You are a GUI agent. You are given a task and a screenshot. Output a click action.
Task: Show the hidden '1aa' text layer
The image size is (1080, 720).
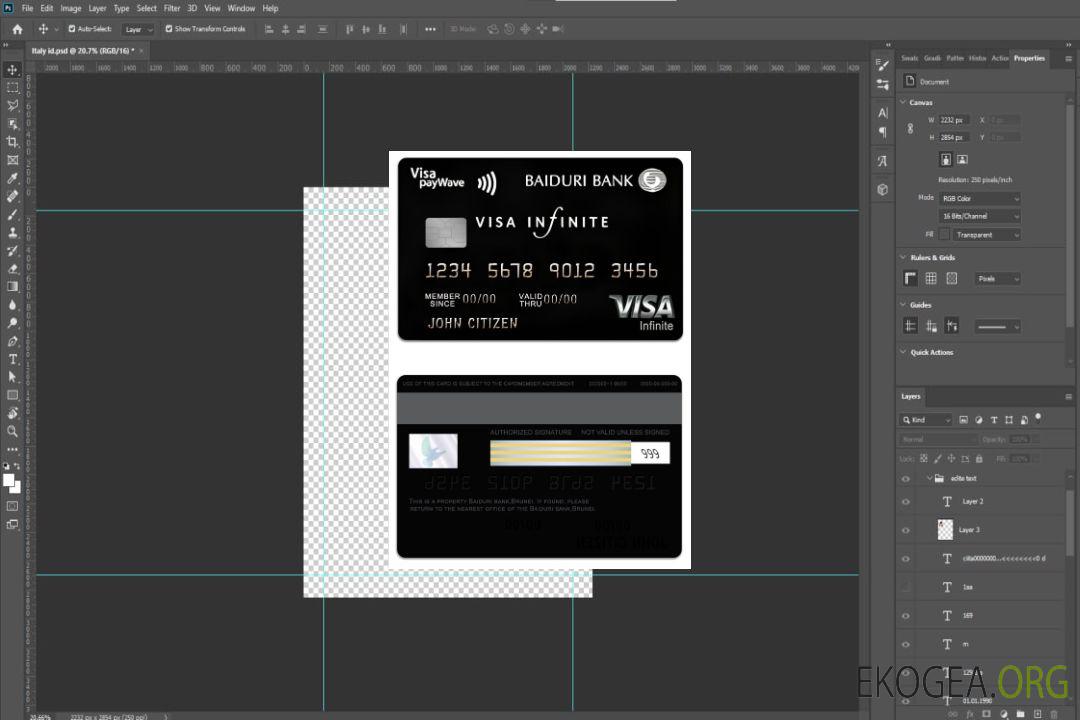tap(906, 588)
